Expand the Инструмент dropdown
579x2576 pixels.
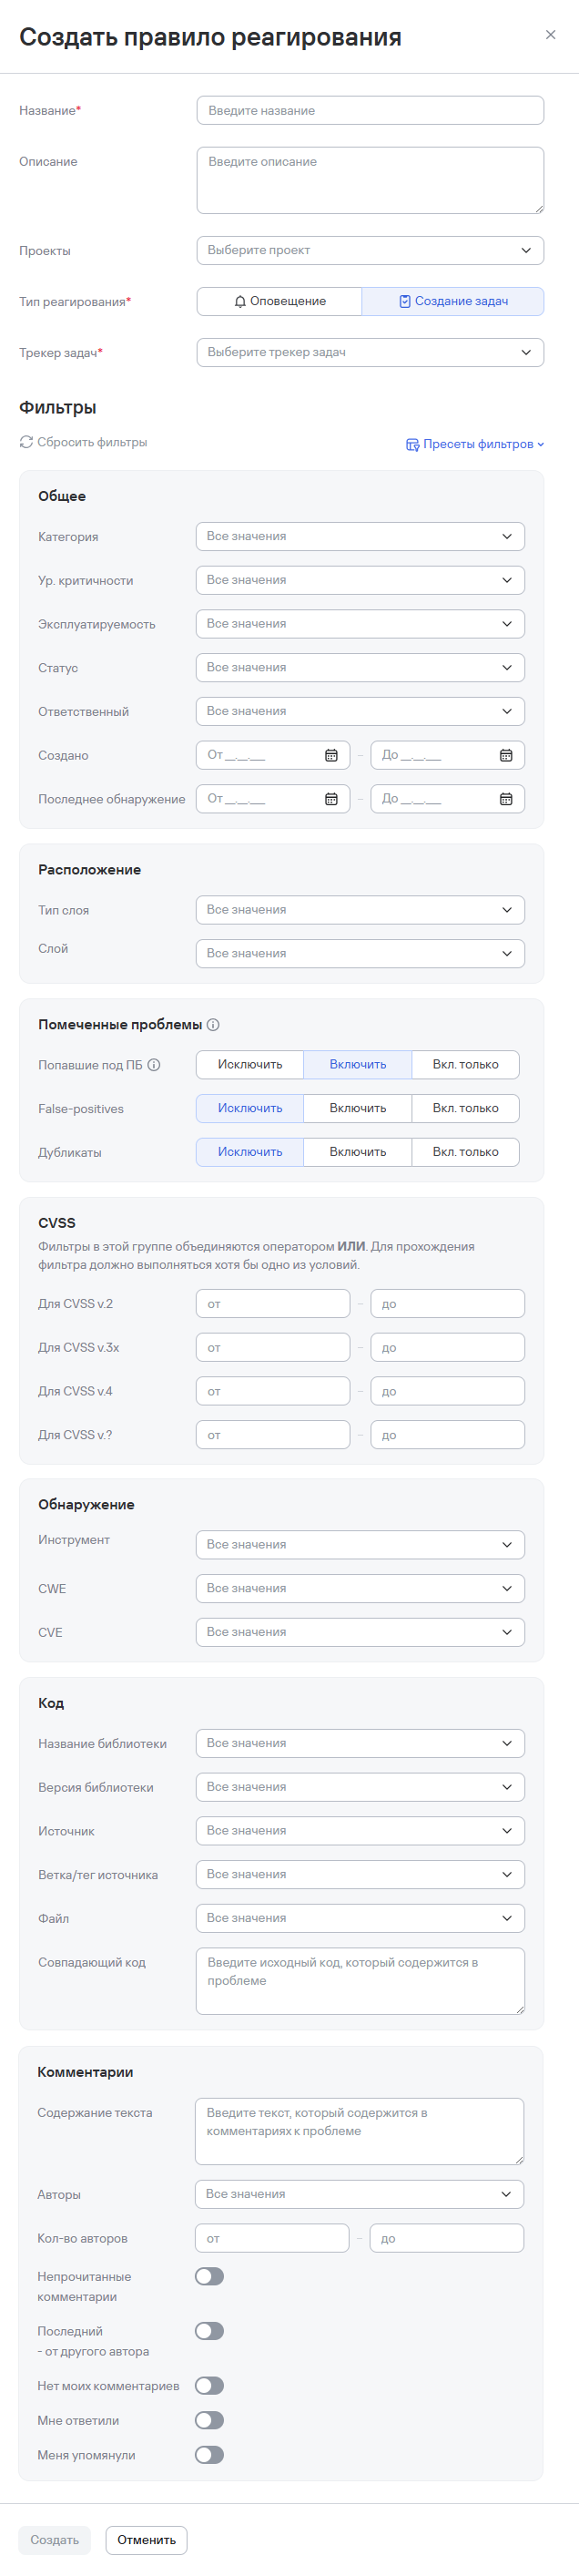click(360, 1544)
